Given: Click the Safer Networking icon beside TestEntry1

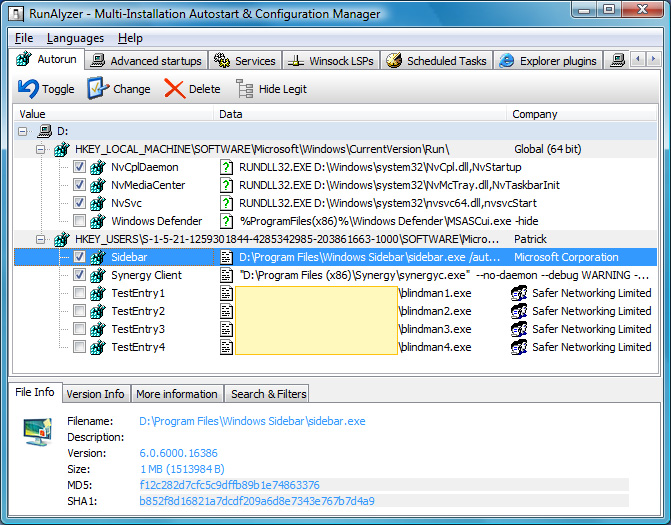Looking at the screenshot, I should coord(519,293).
